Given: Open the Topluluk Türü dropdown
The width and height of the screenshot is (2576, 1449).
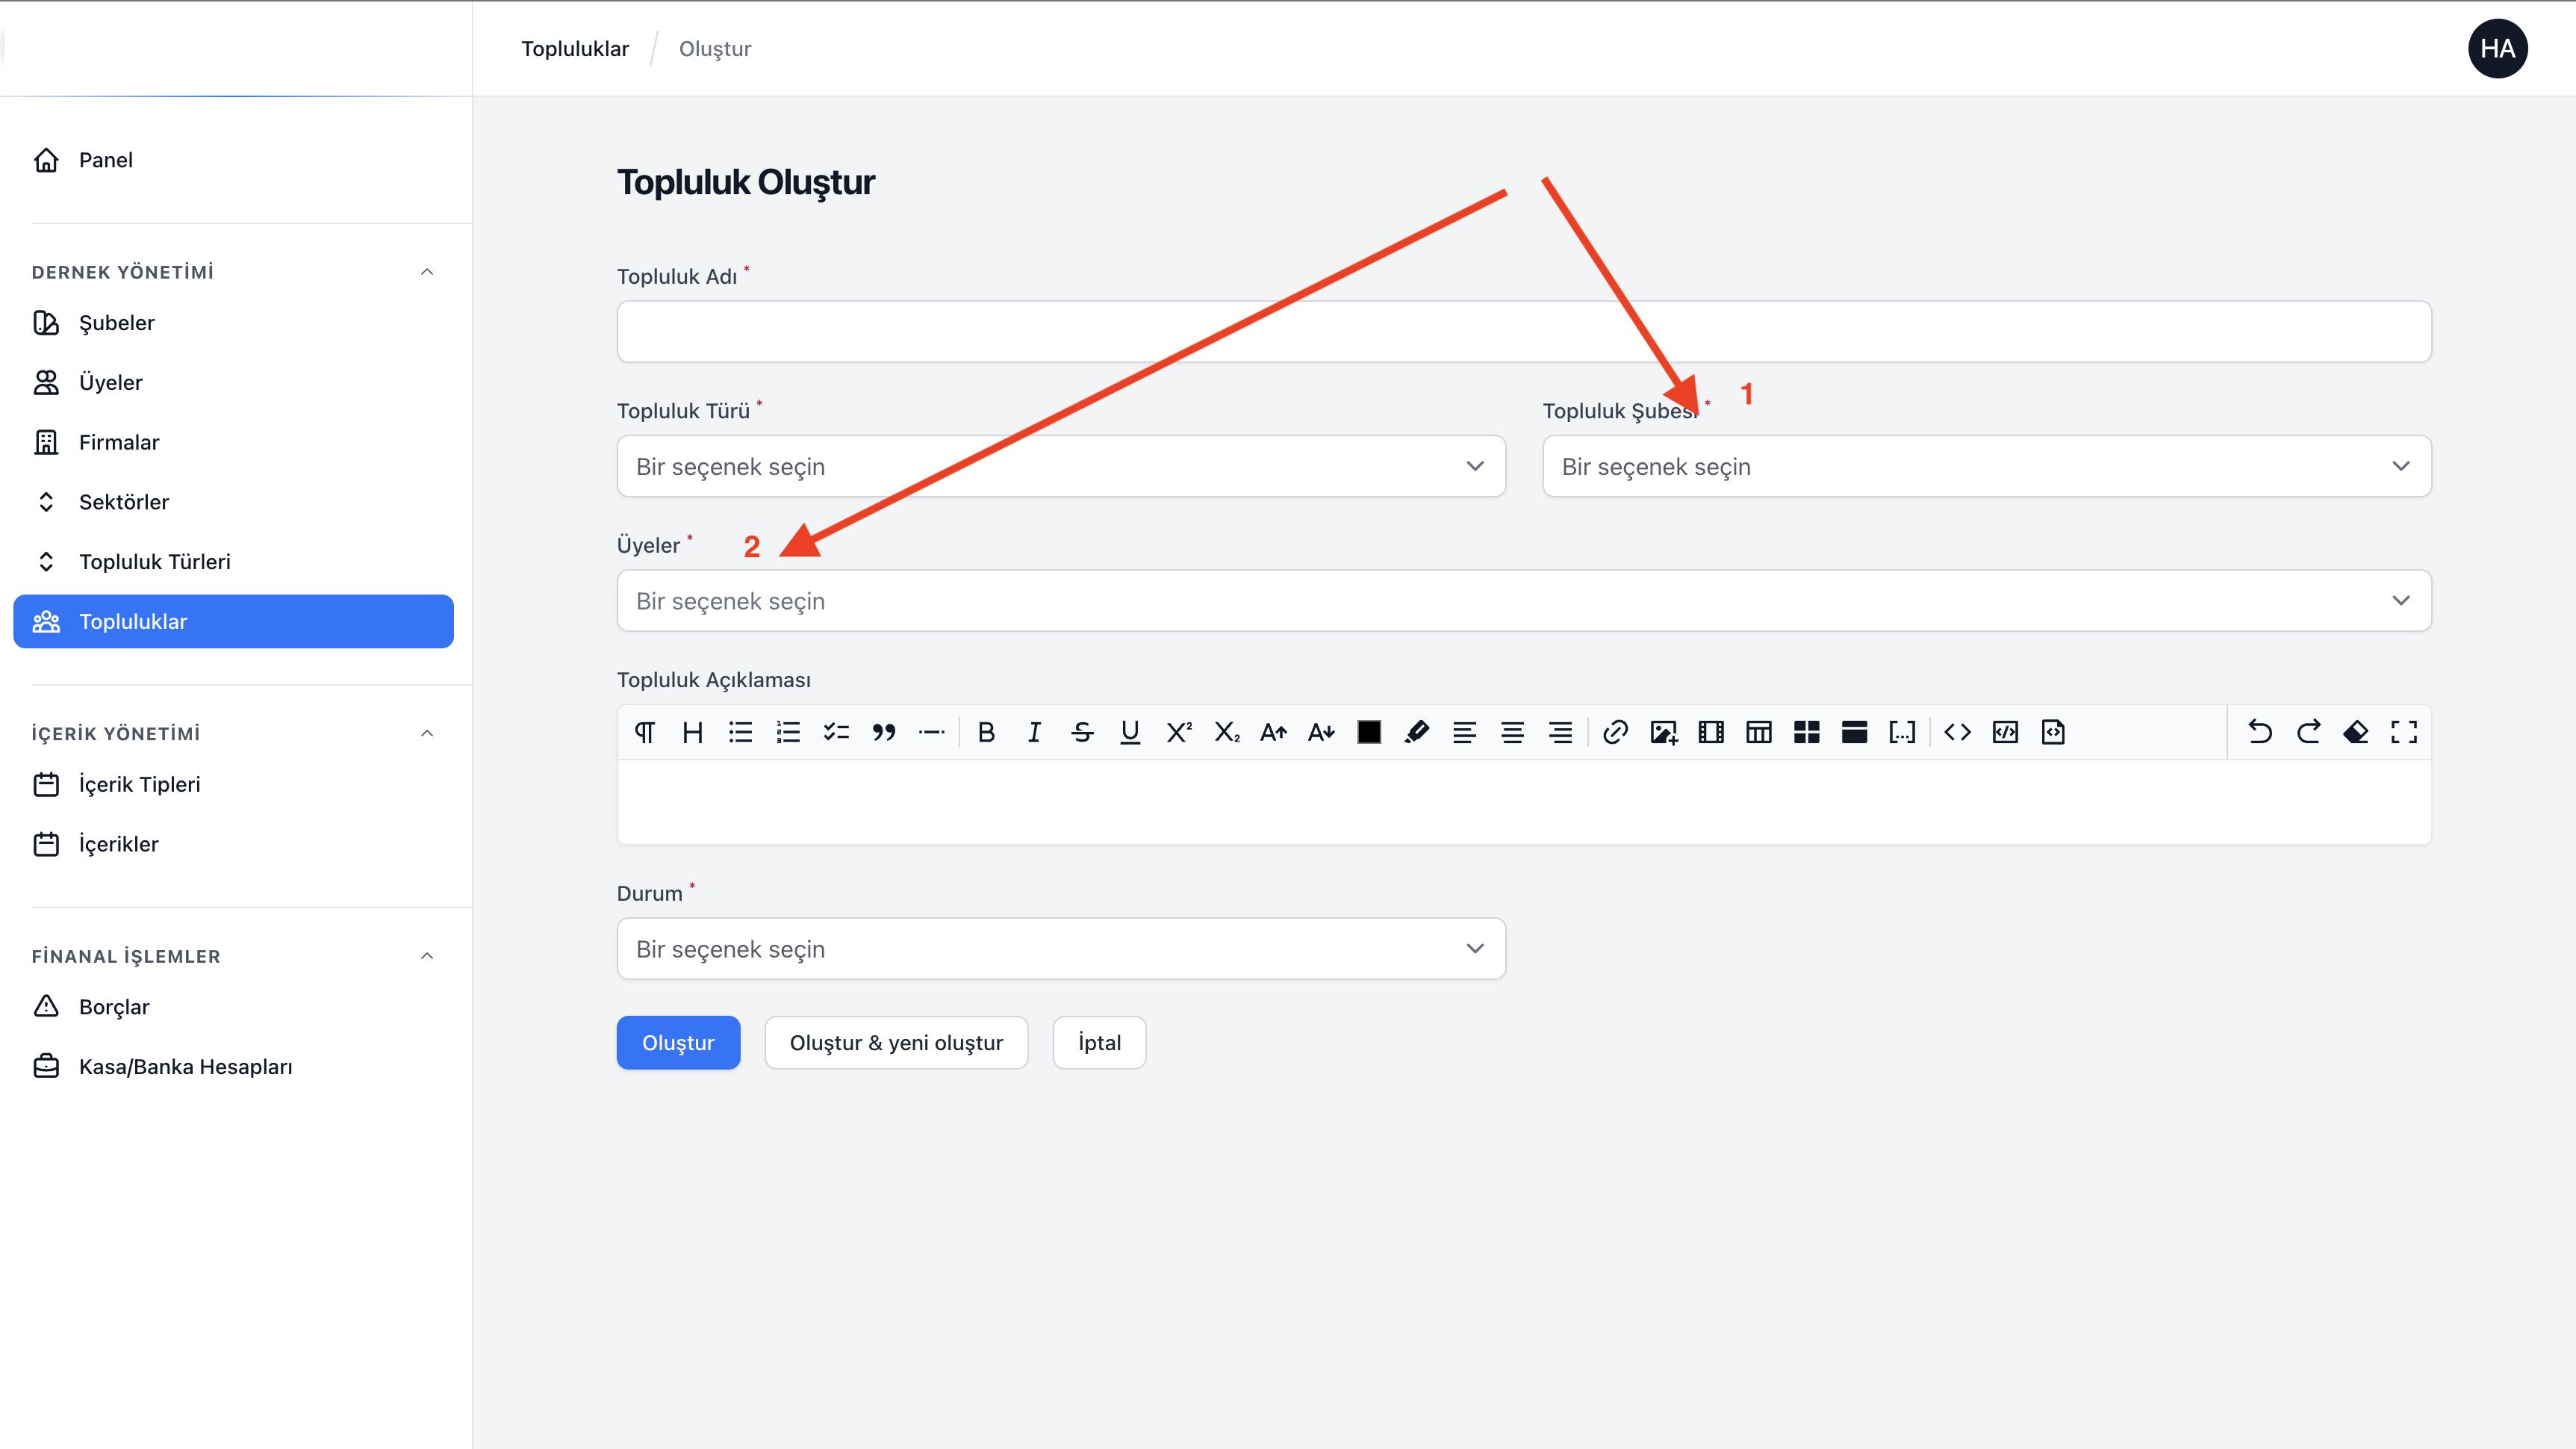Looking at the screenshot, I should click(x=1060, y=466).
